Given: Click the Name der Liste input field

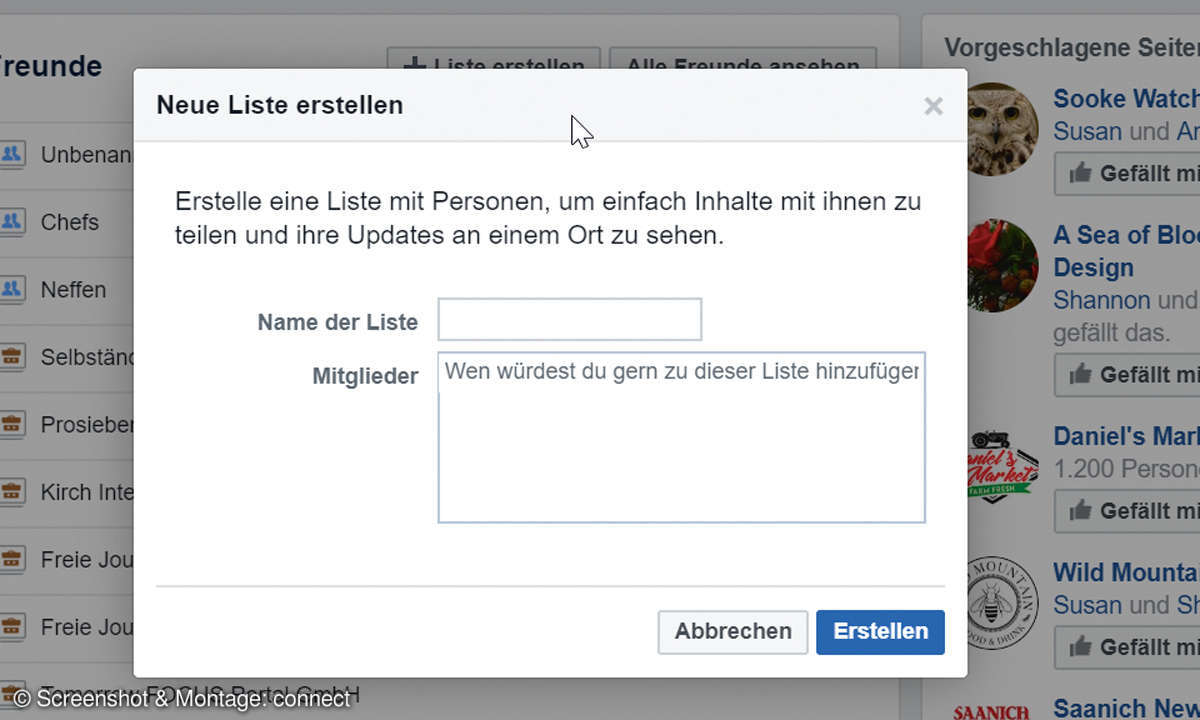Looking at the screenshot, I should [x=570, y=320].
